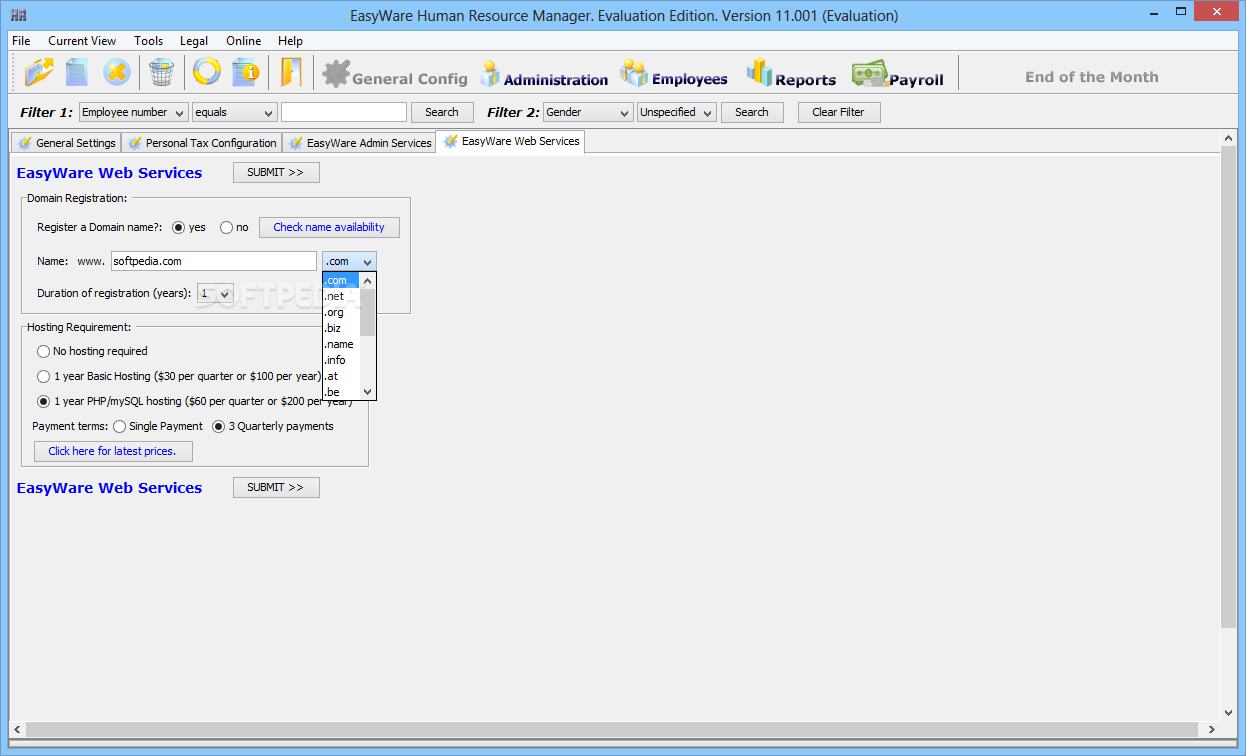
Task: Click the domain name input field
Action: [x=214, y=261]
